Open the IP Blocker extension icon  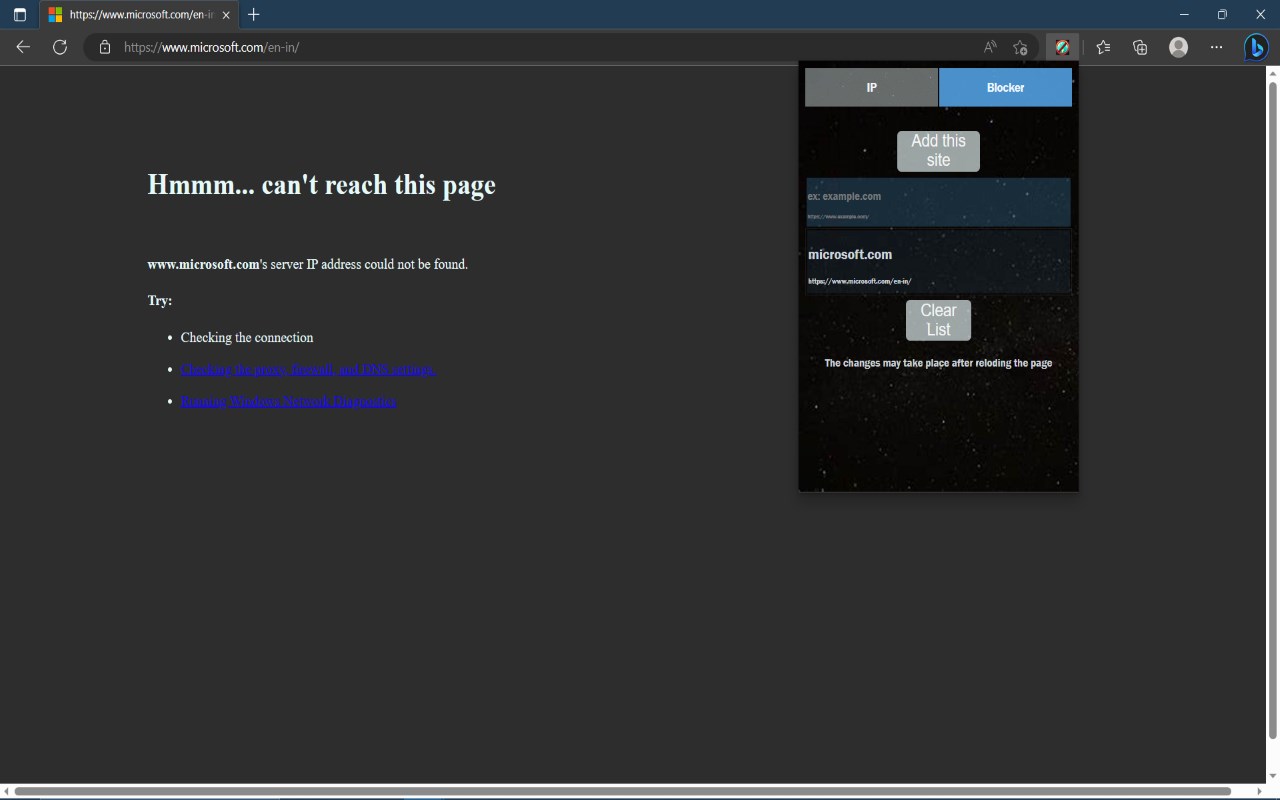coord(1062,47)
